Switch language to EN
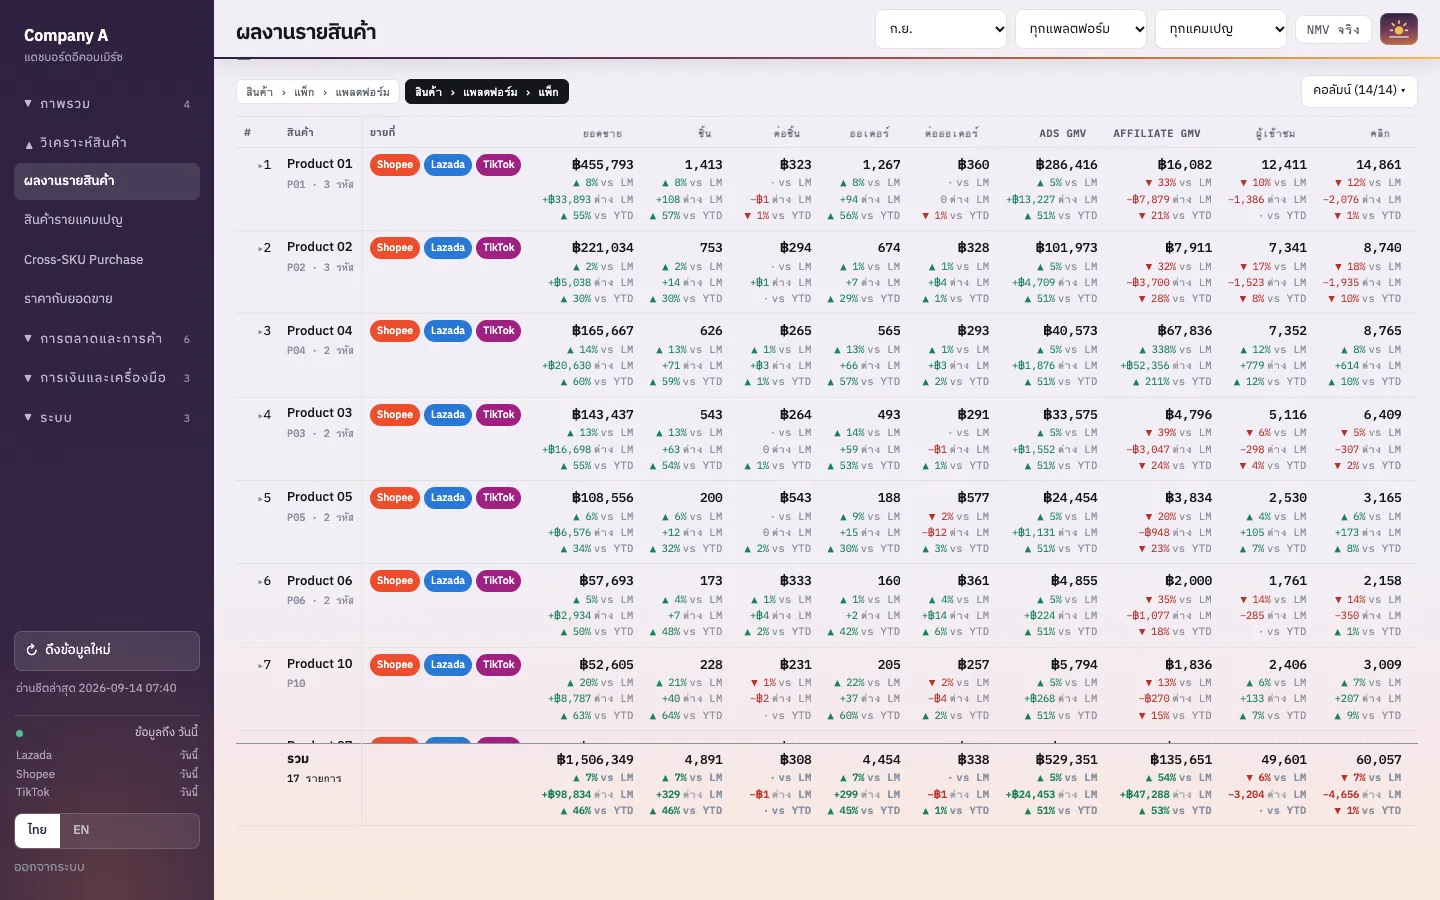 (x=82, y=830)
